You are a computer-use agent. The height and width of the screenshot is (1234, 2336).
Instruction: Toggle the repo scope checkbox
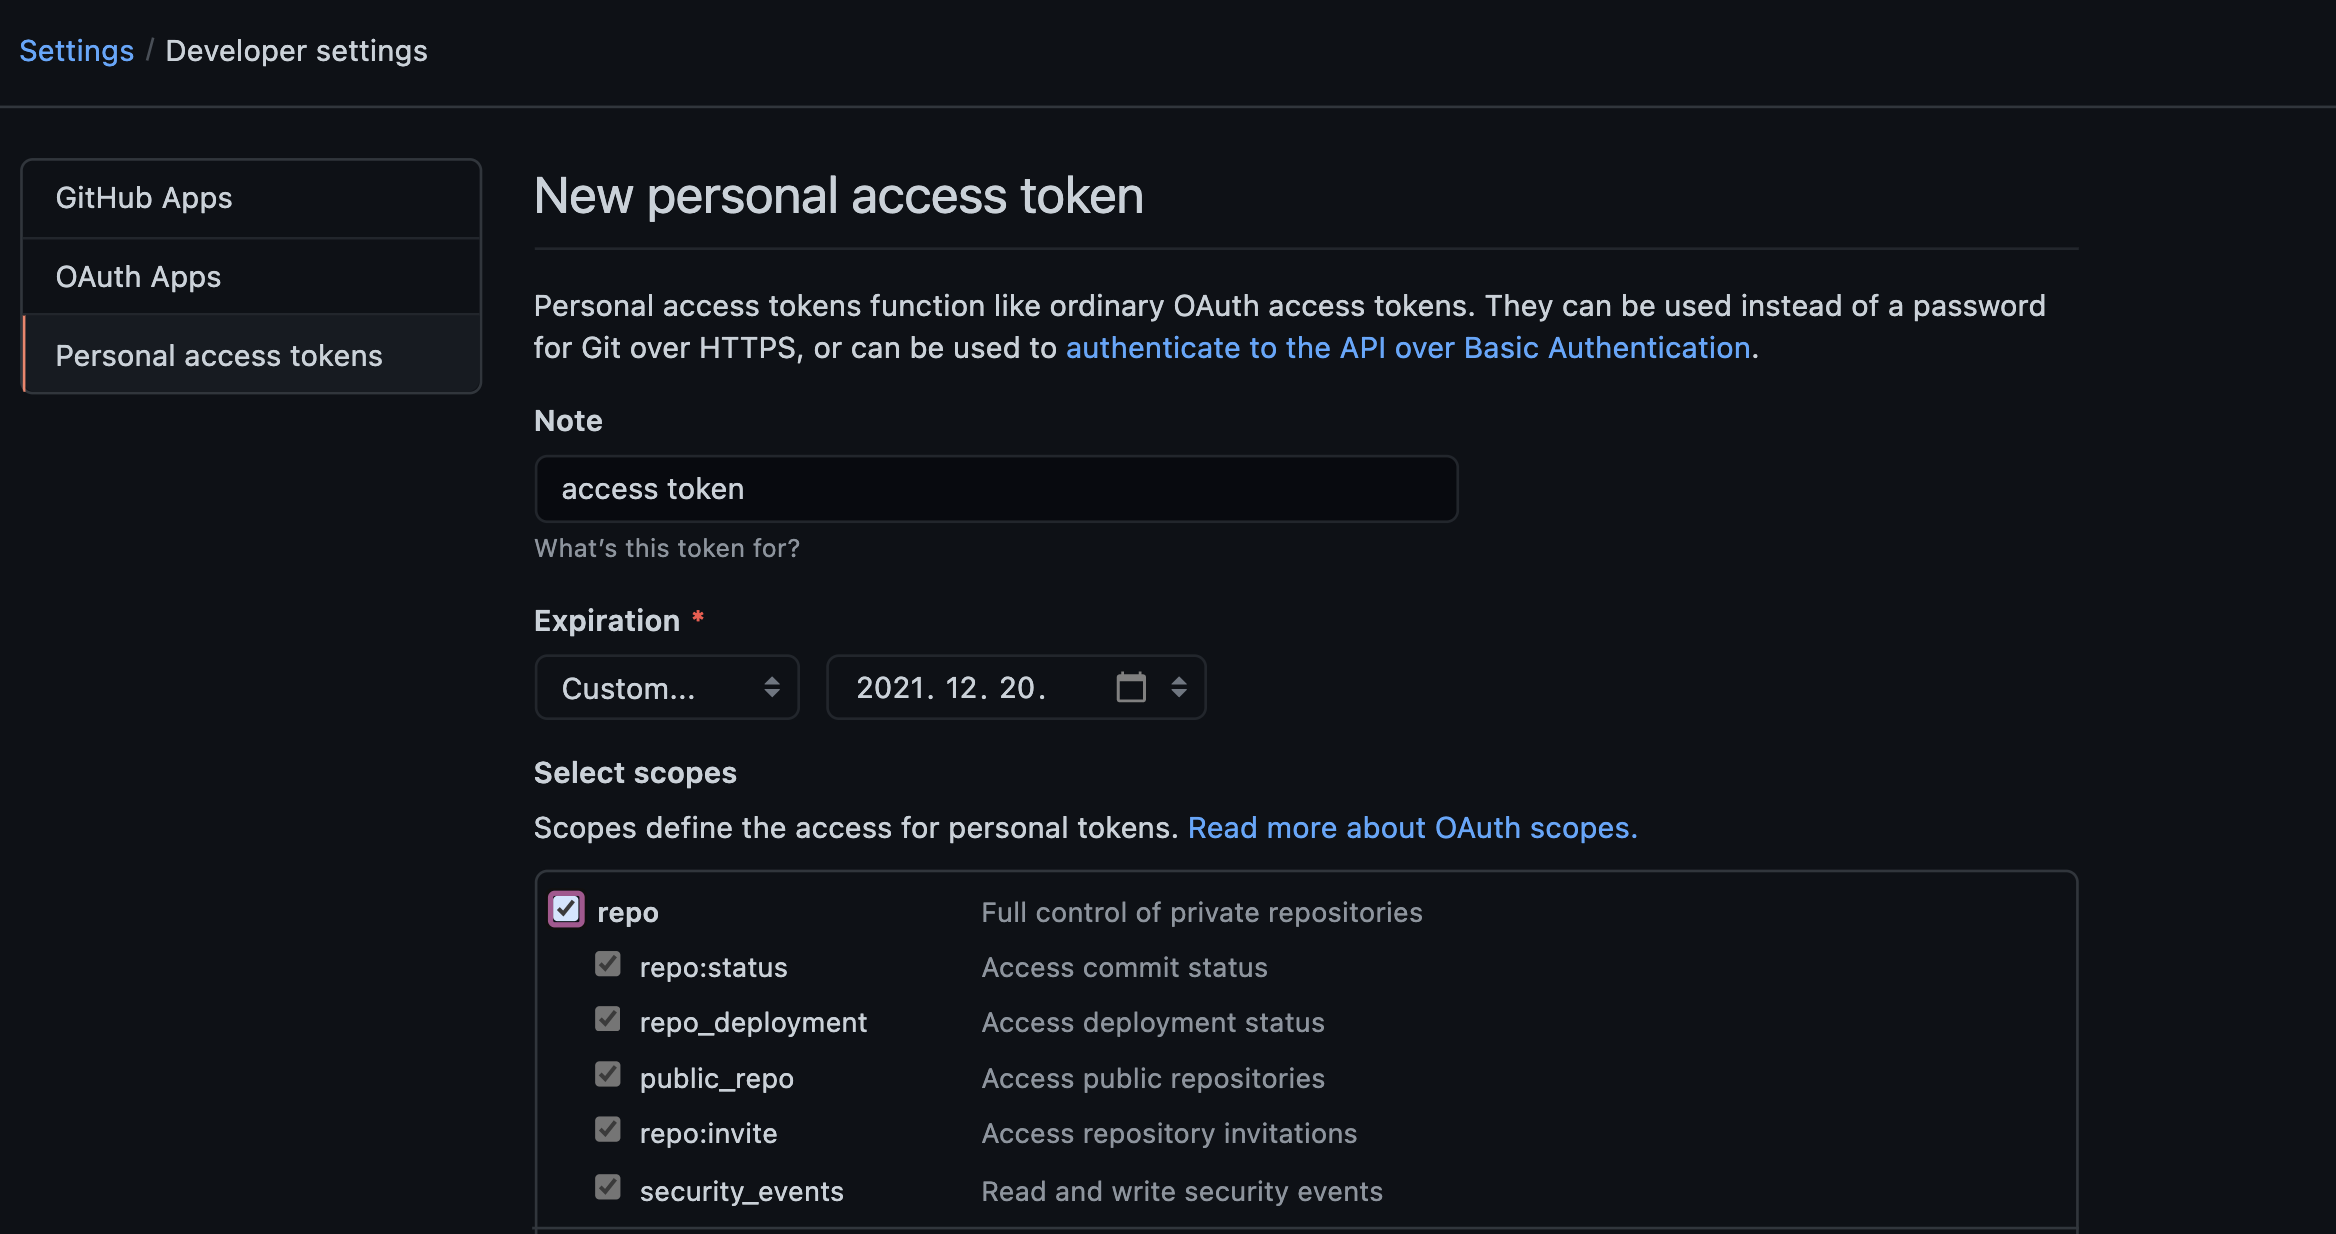(566, 909)
